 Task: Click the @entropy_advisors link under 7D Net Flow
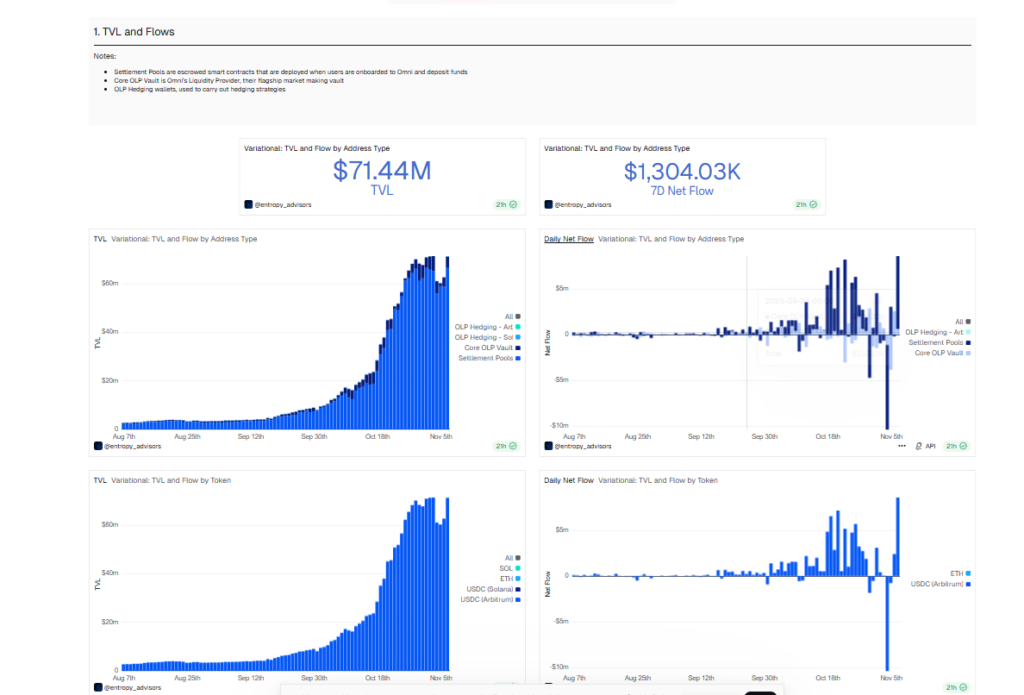coord(582,204)
